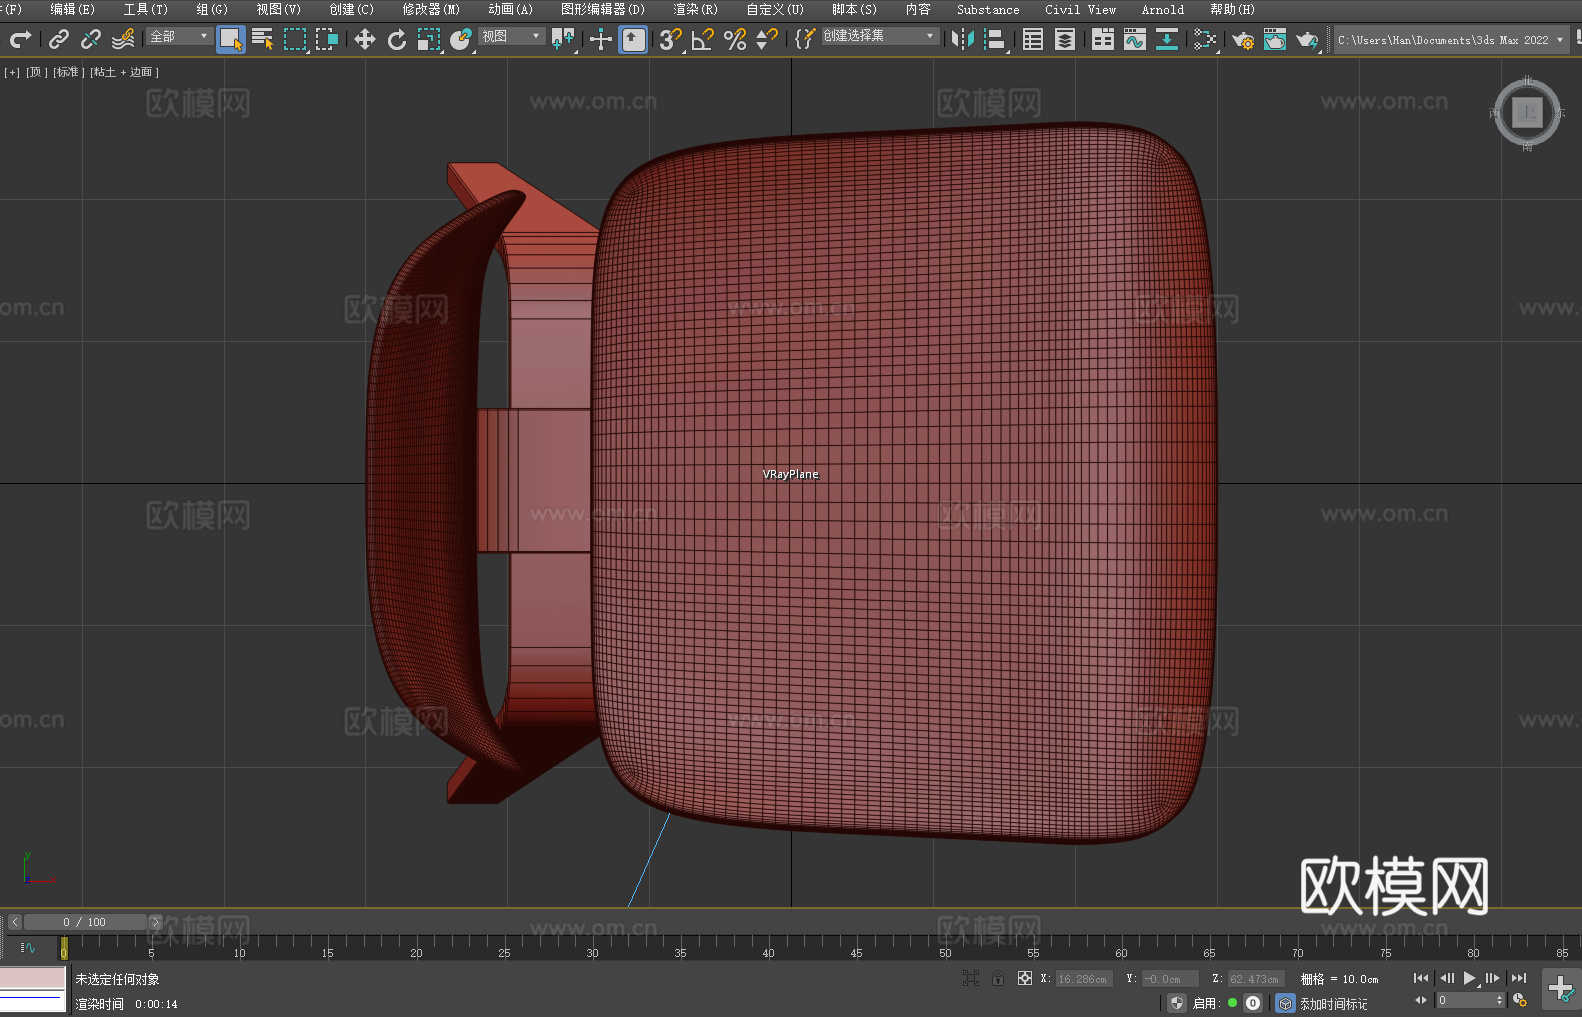Click viewport [标准] shading label
1582x1017 pixels.
point(69,72)
